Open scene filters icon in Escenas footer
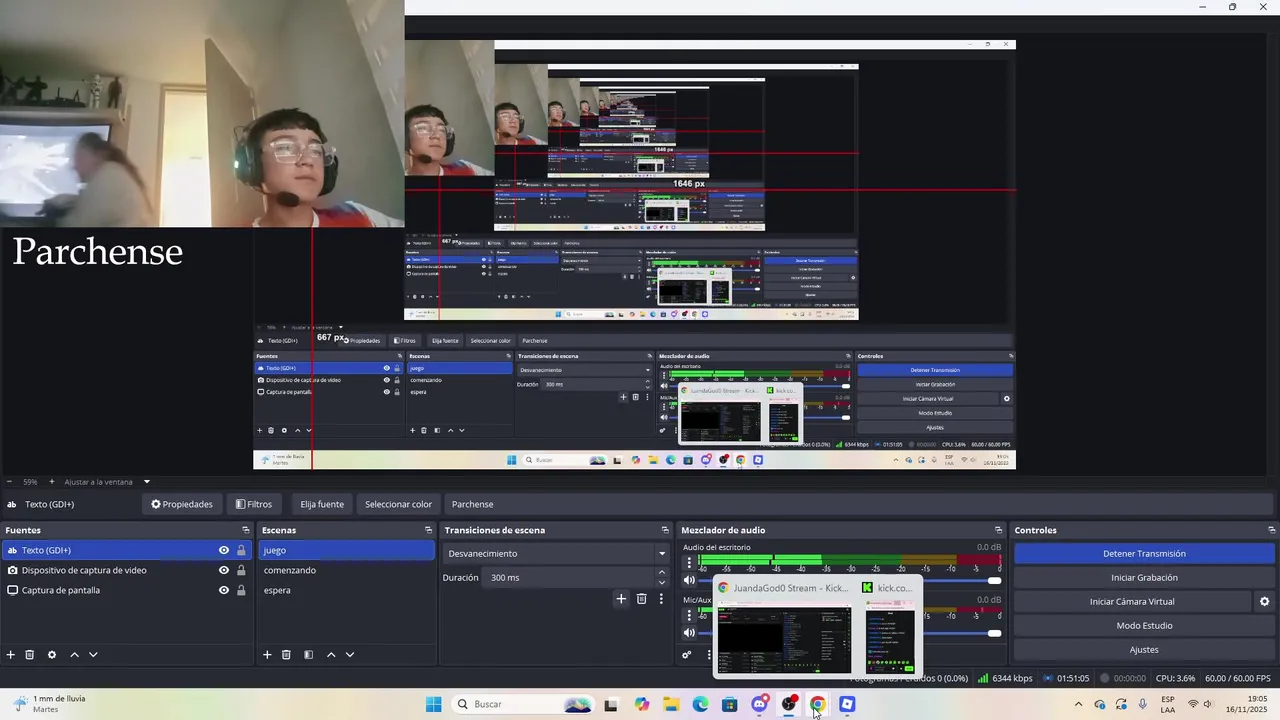This screenshot has height=720, width=1280. (x=308, y=655)
